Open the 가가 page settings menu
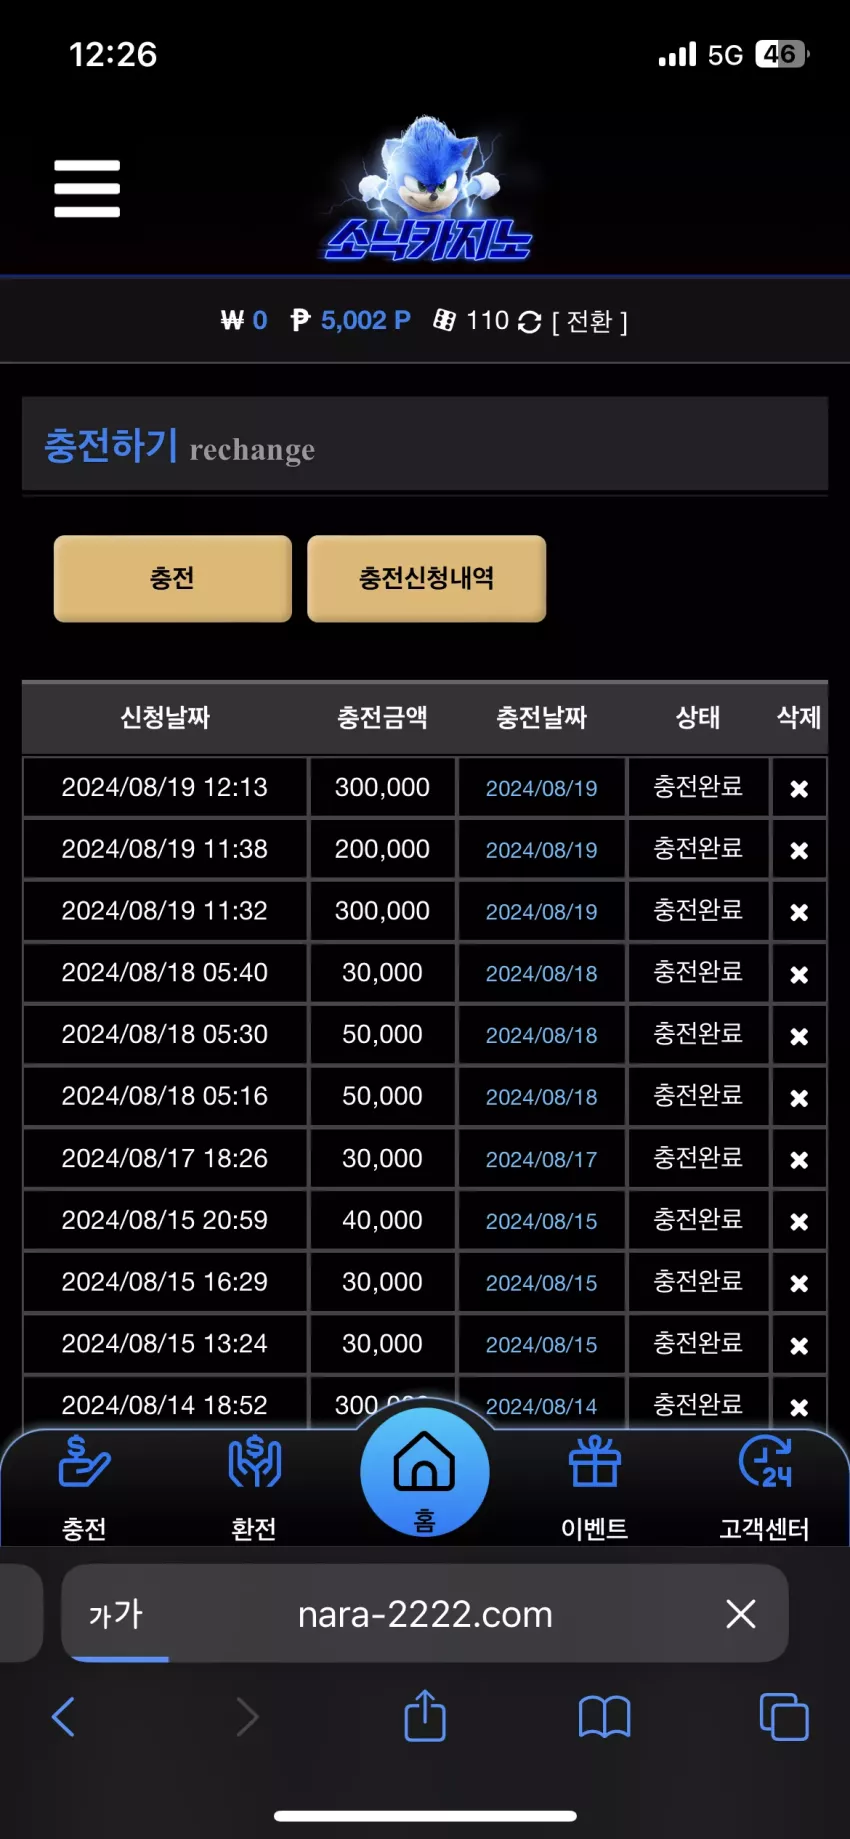Image resolution: width=850 pixels, height=1839 pixels. 116,1614
